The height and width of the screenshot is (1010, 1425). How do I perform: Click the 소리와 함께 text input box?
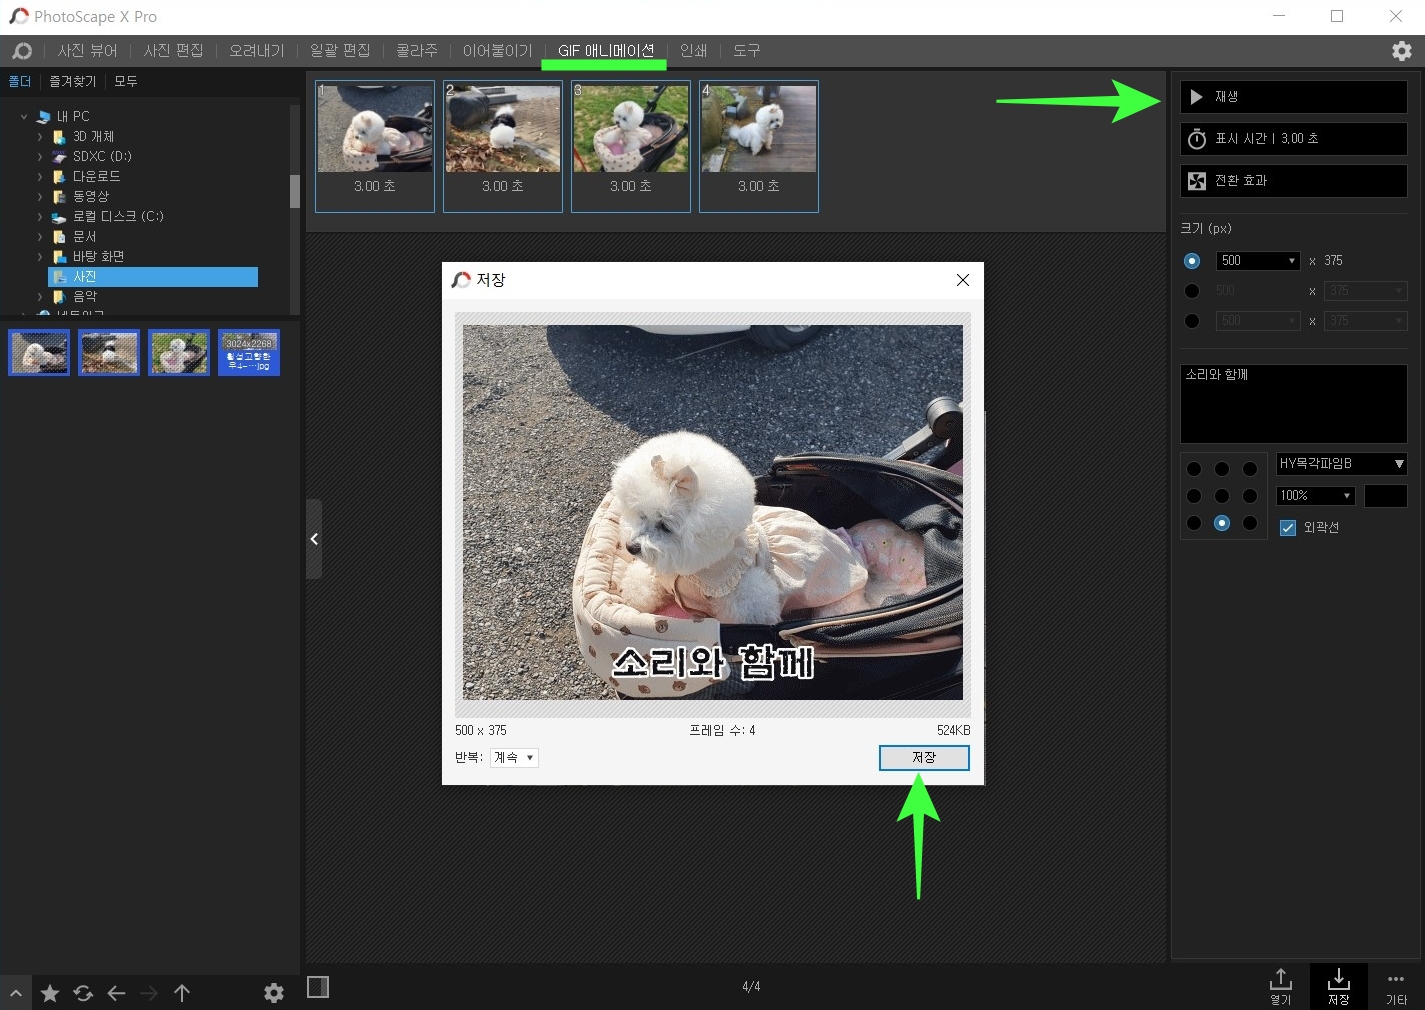1294,404
